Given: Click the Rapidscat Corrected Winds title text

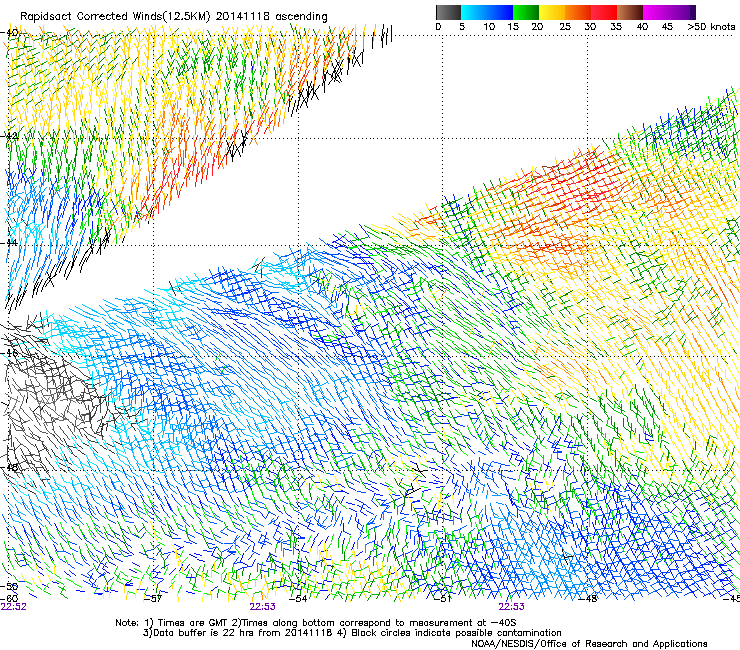Looking at the screenshot, I should click(174, 16).
